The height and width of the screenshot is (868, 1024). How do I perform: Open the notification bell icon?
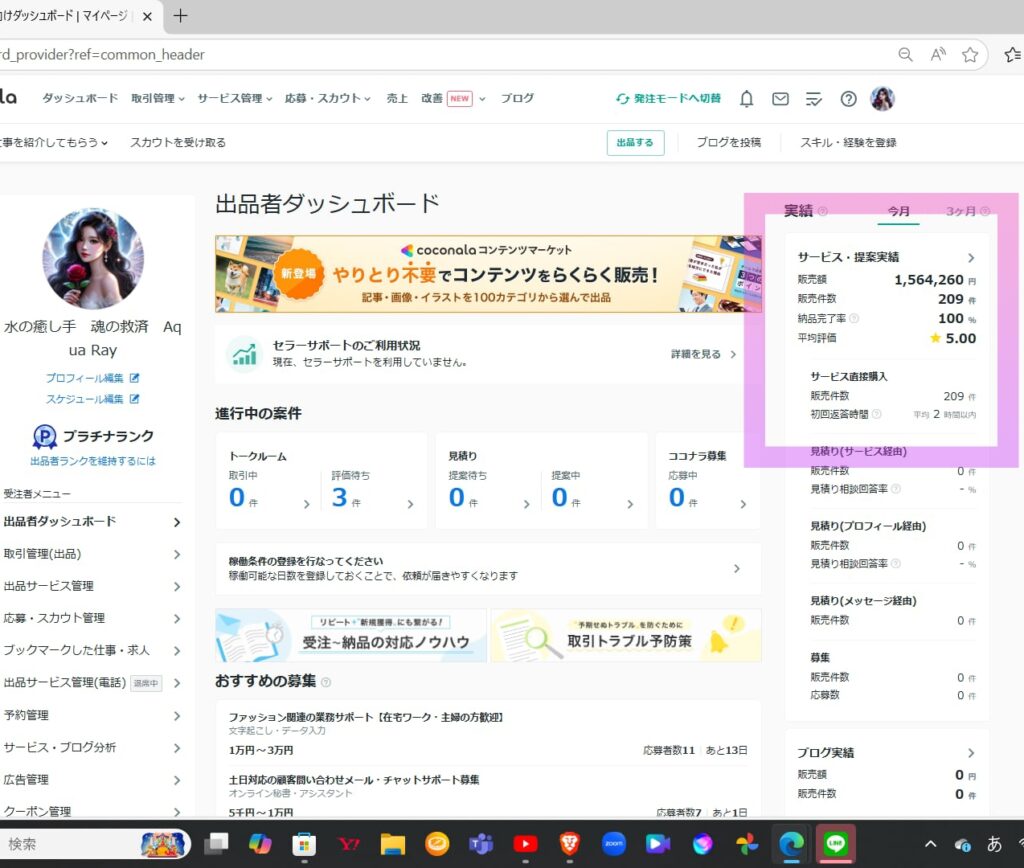click(746, 99)
